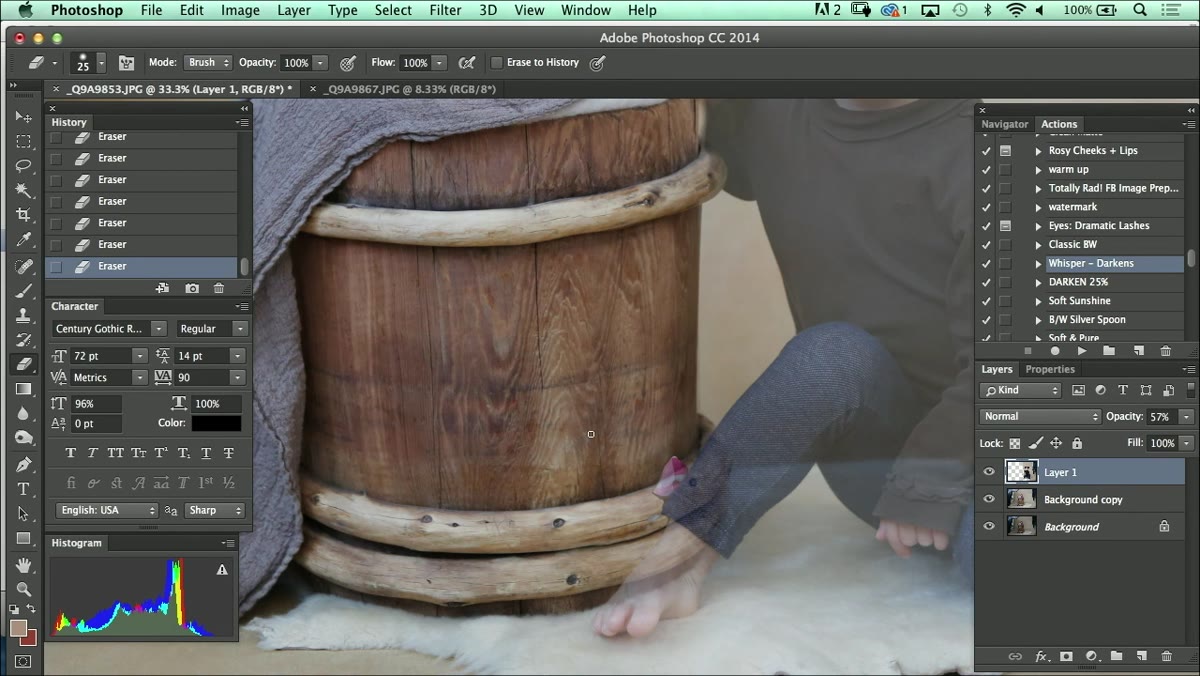The height and width of the screenshot is (676, 1200).
Task: Create new snapshot in History panel
Action: tap(192, 288)
